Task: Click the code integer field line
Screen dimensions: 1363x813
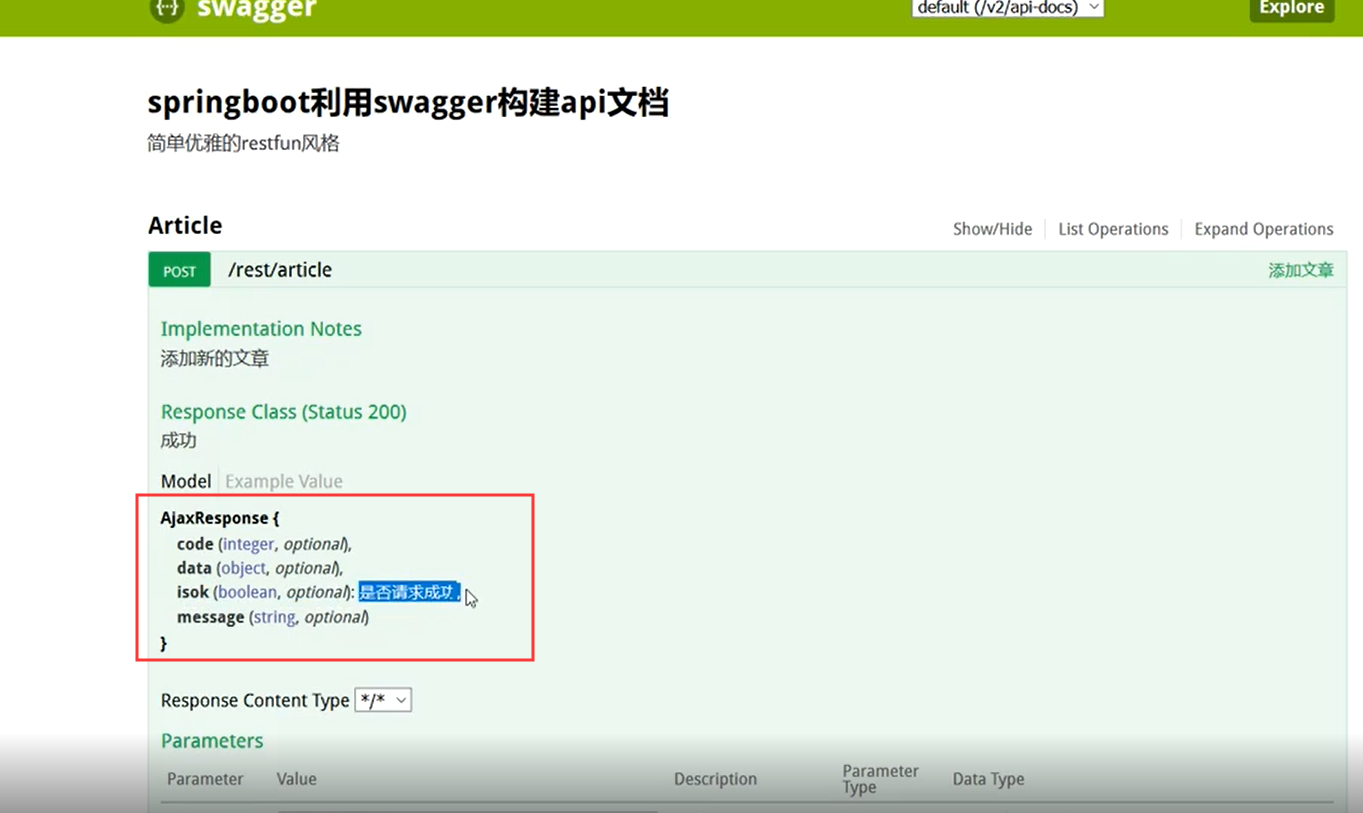Action: tap(264, 544)
